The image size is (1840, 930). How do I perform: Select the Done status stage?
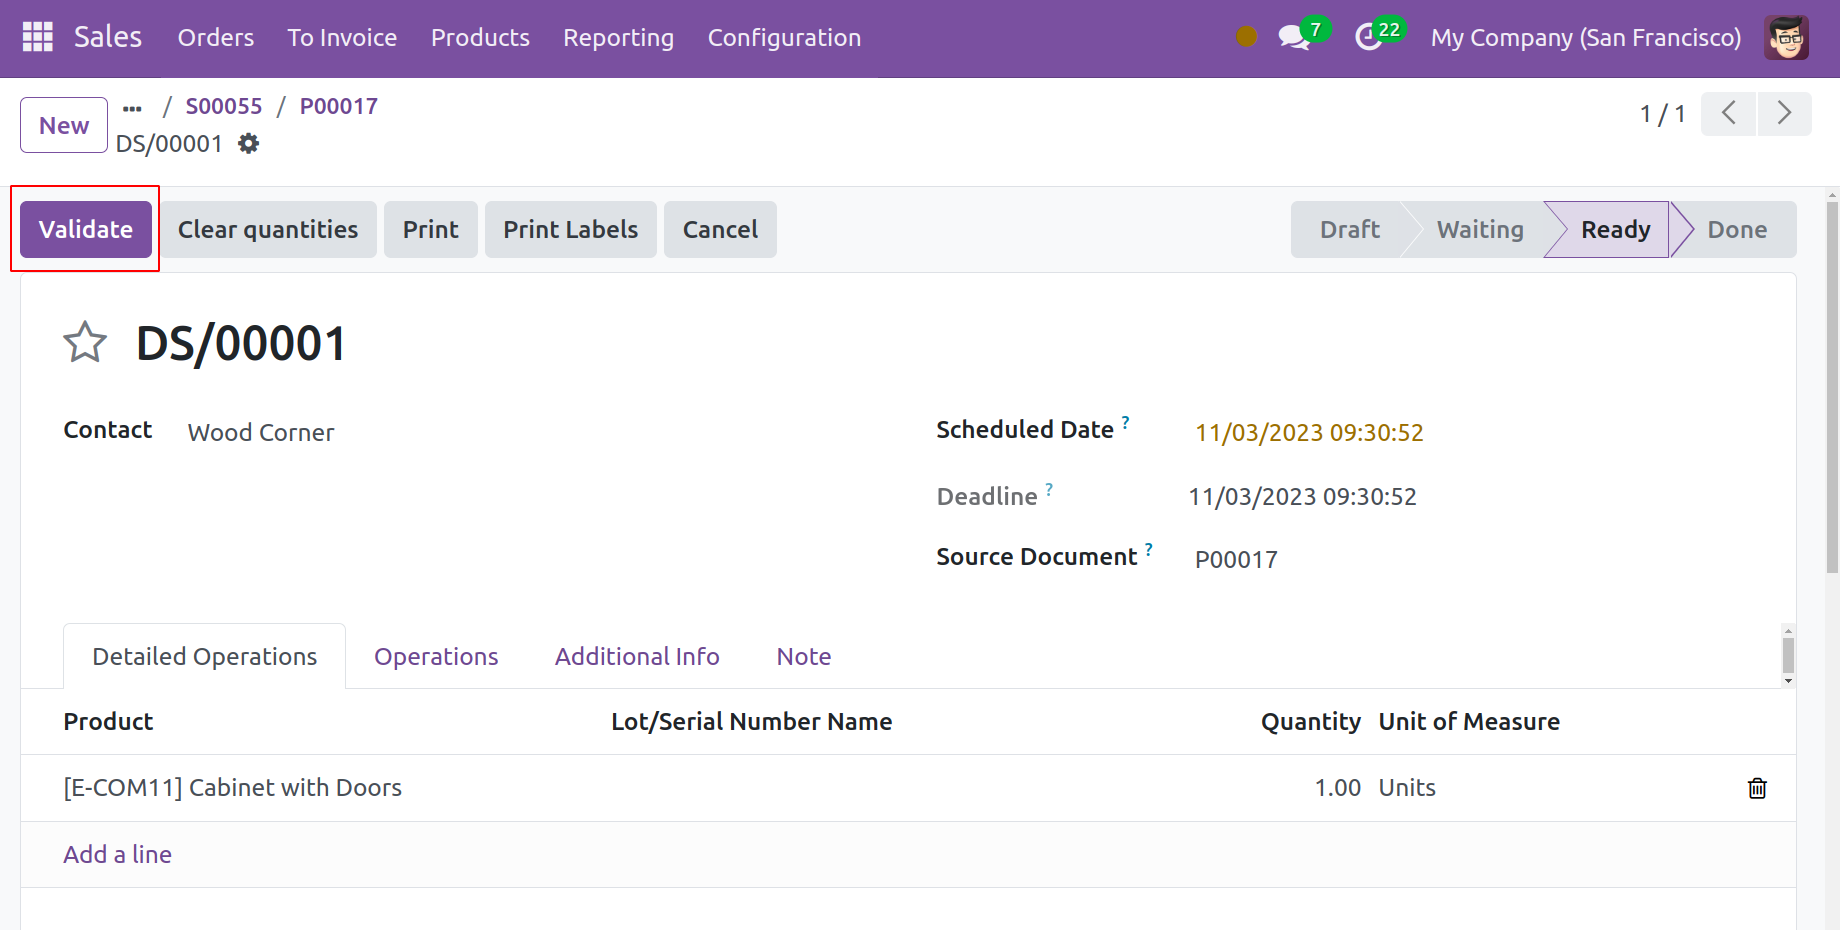tap(1737, 229)
